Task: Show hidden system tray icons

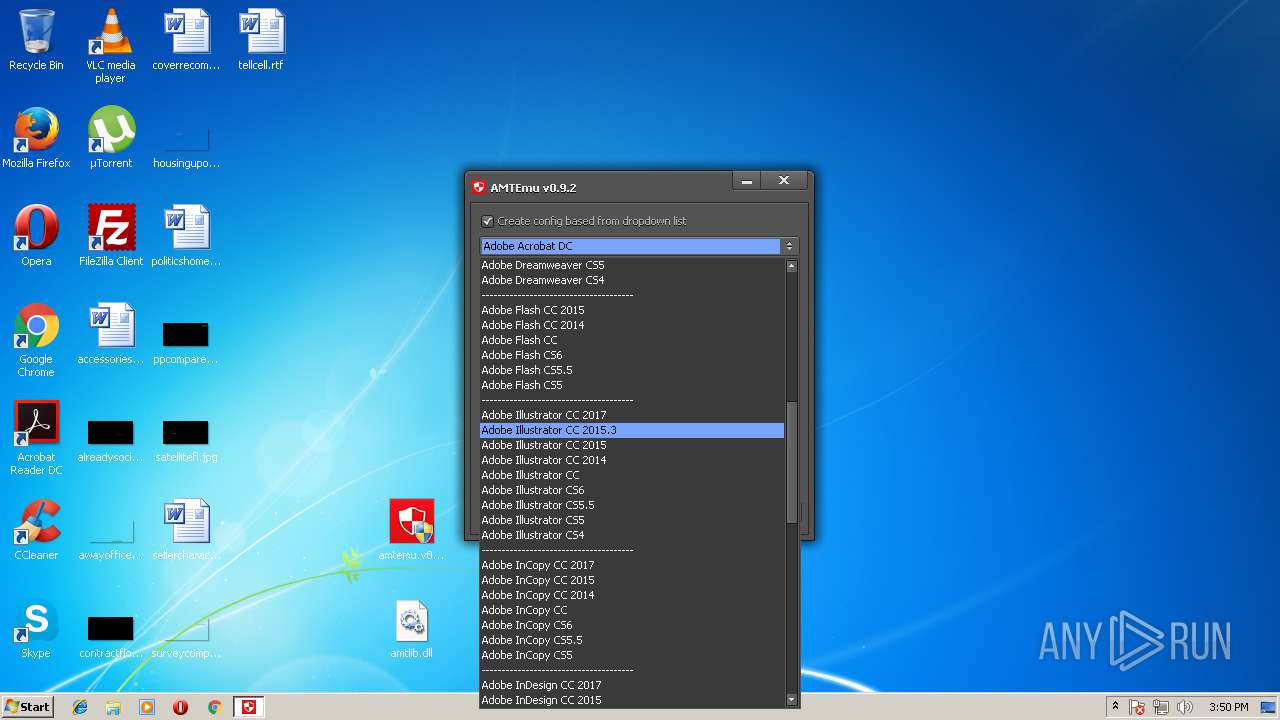Action: [x=1116, y=707]
